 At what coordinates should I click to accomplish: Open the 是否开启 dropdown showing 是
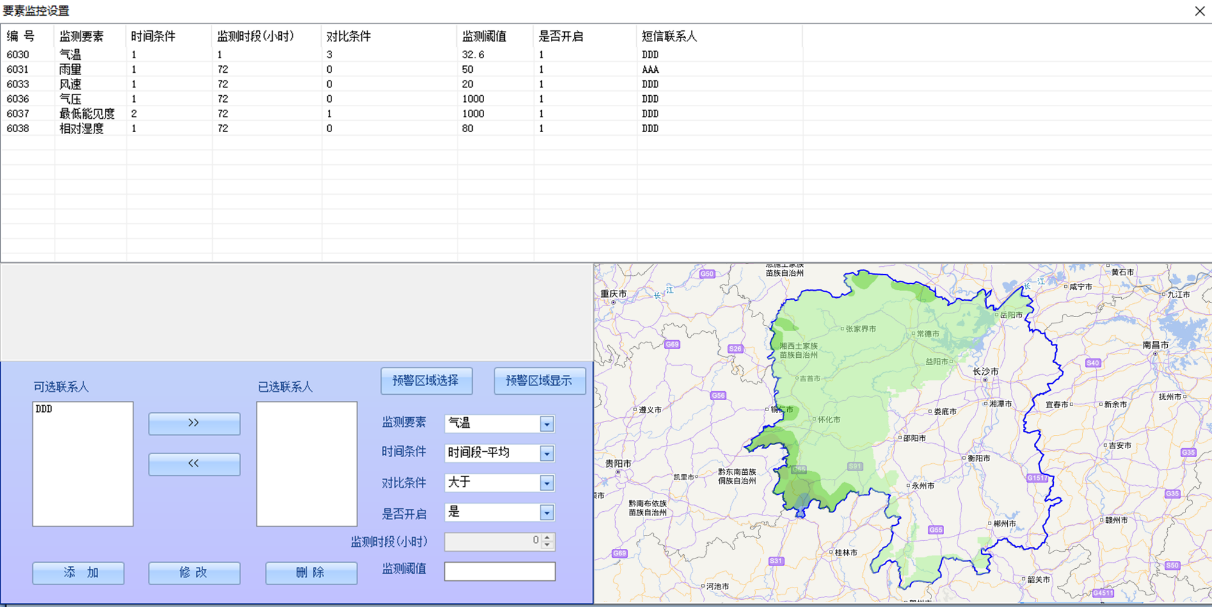pyautogui.click(x=546, y=512)
